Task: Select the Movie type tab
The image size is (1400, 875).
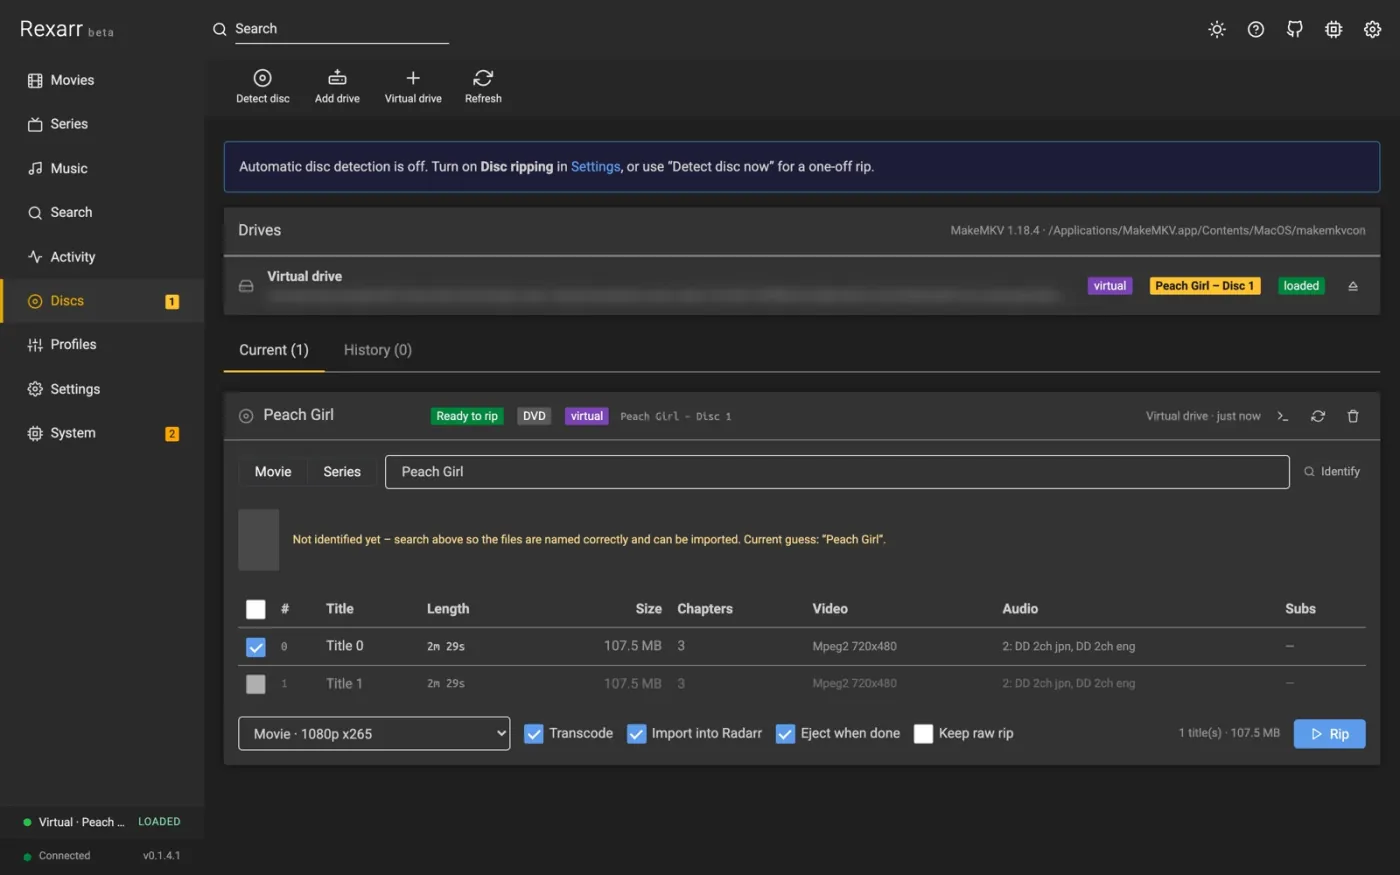Action: click(273, 472)
